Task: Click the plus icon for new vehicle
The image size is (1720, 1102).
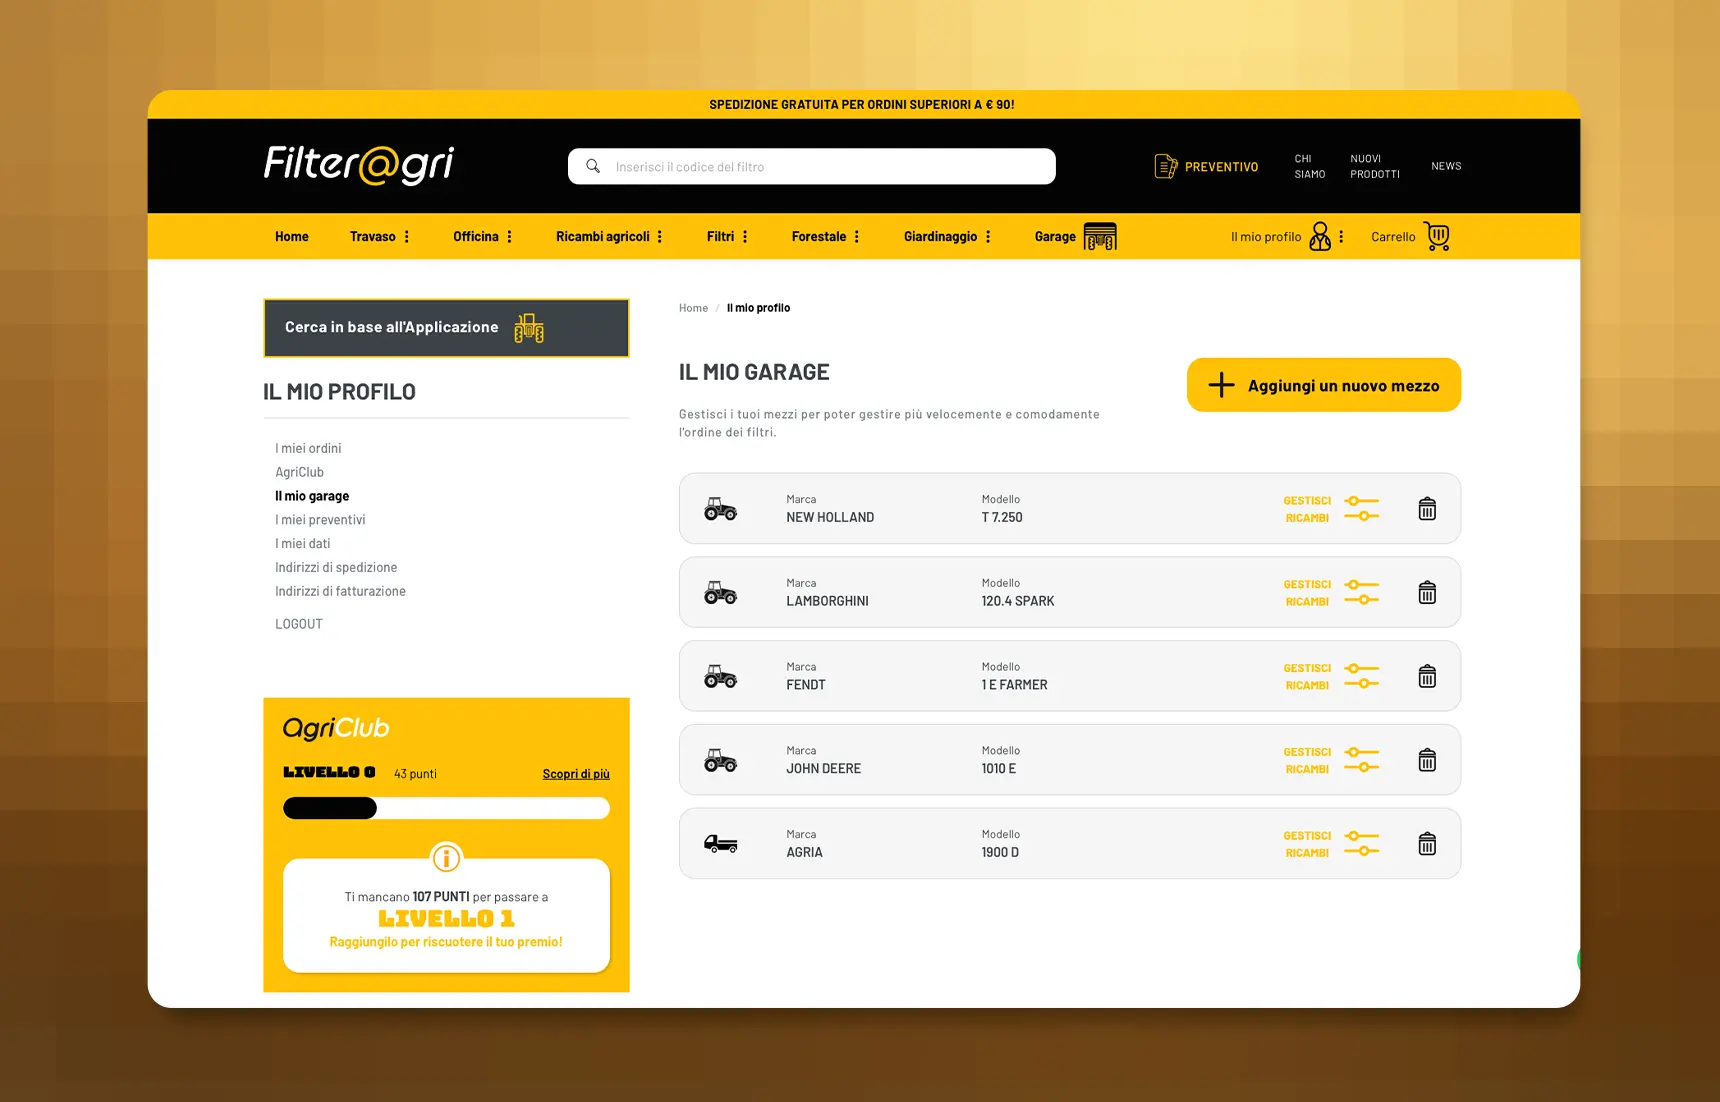Action: click(1221, 385)
